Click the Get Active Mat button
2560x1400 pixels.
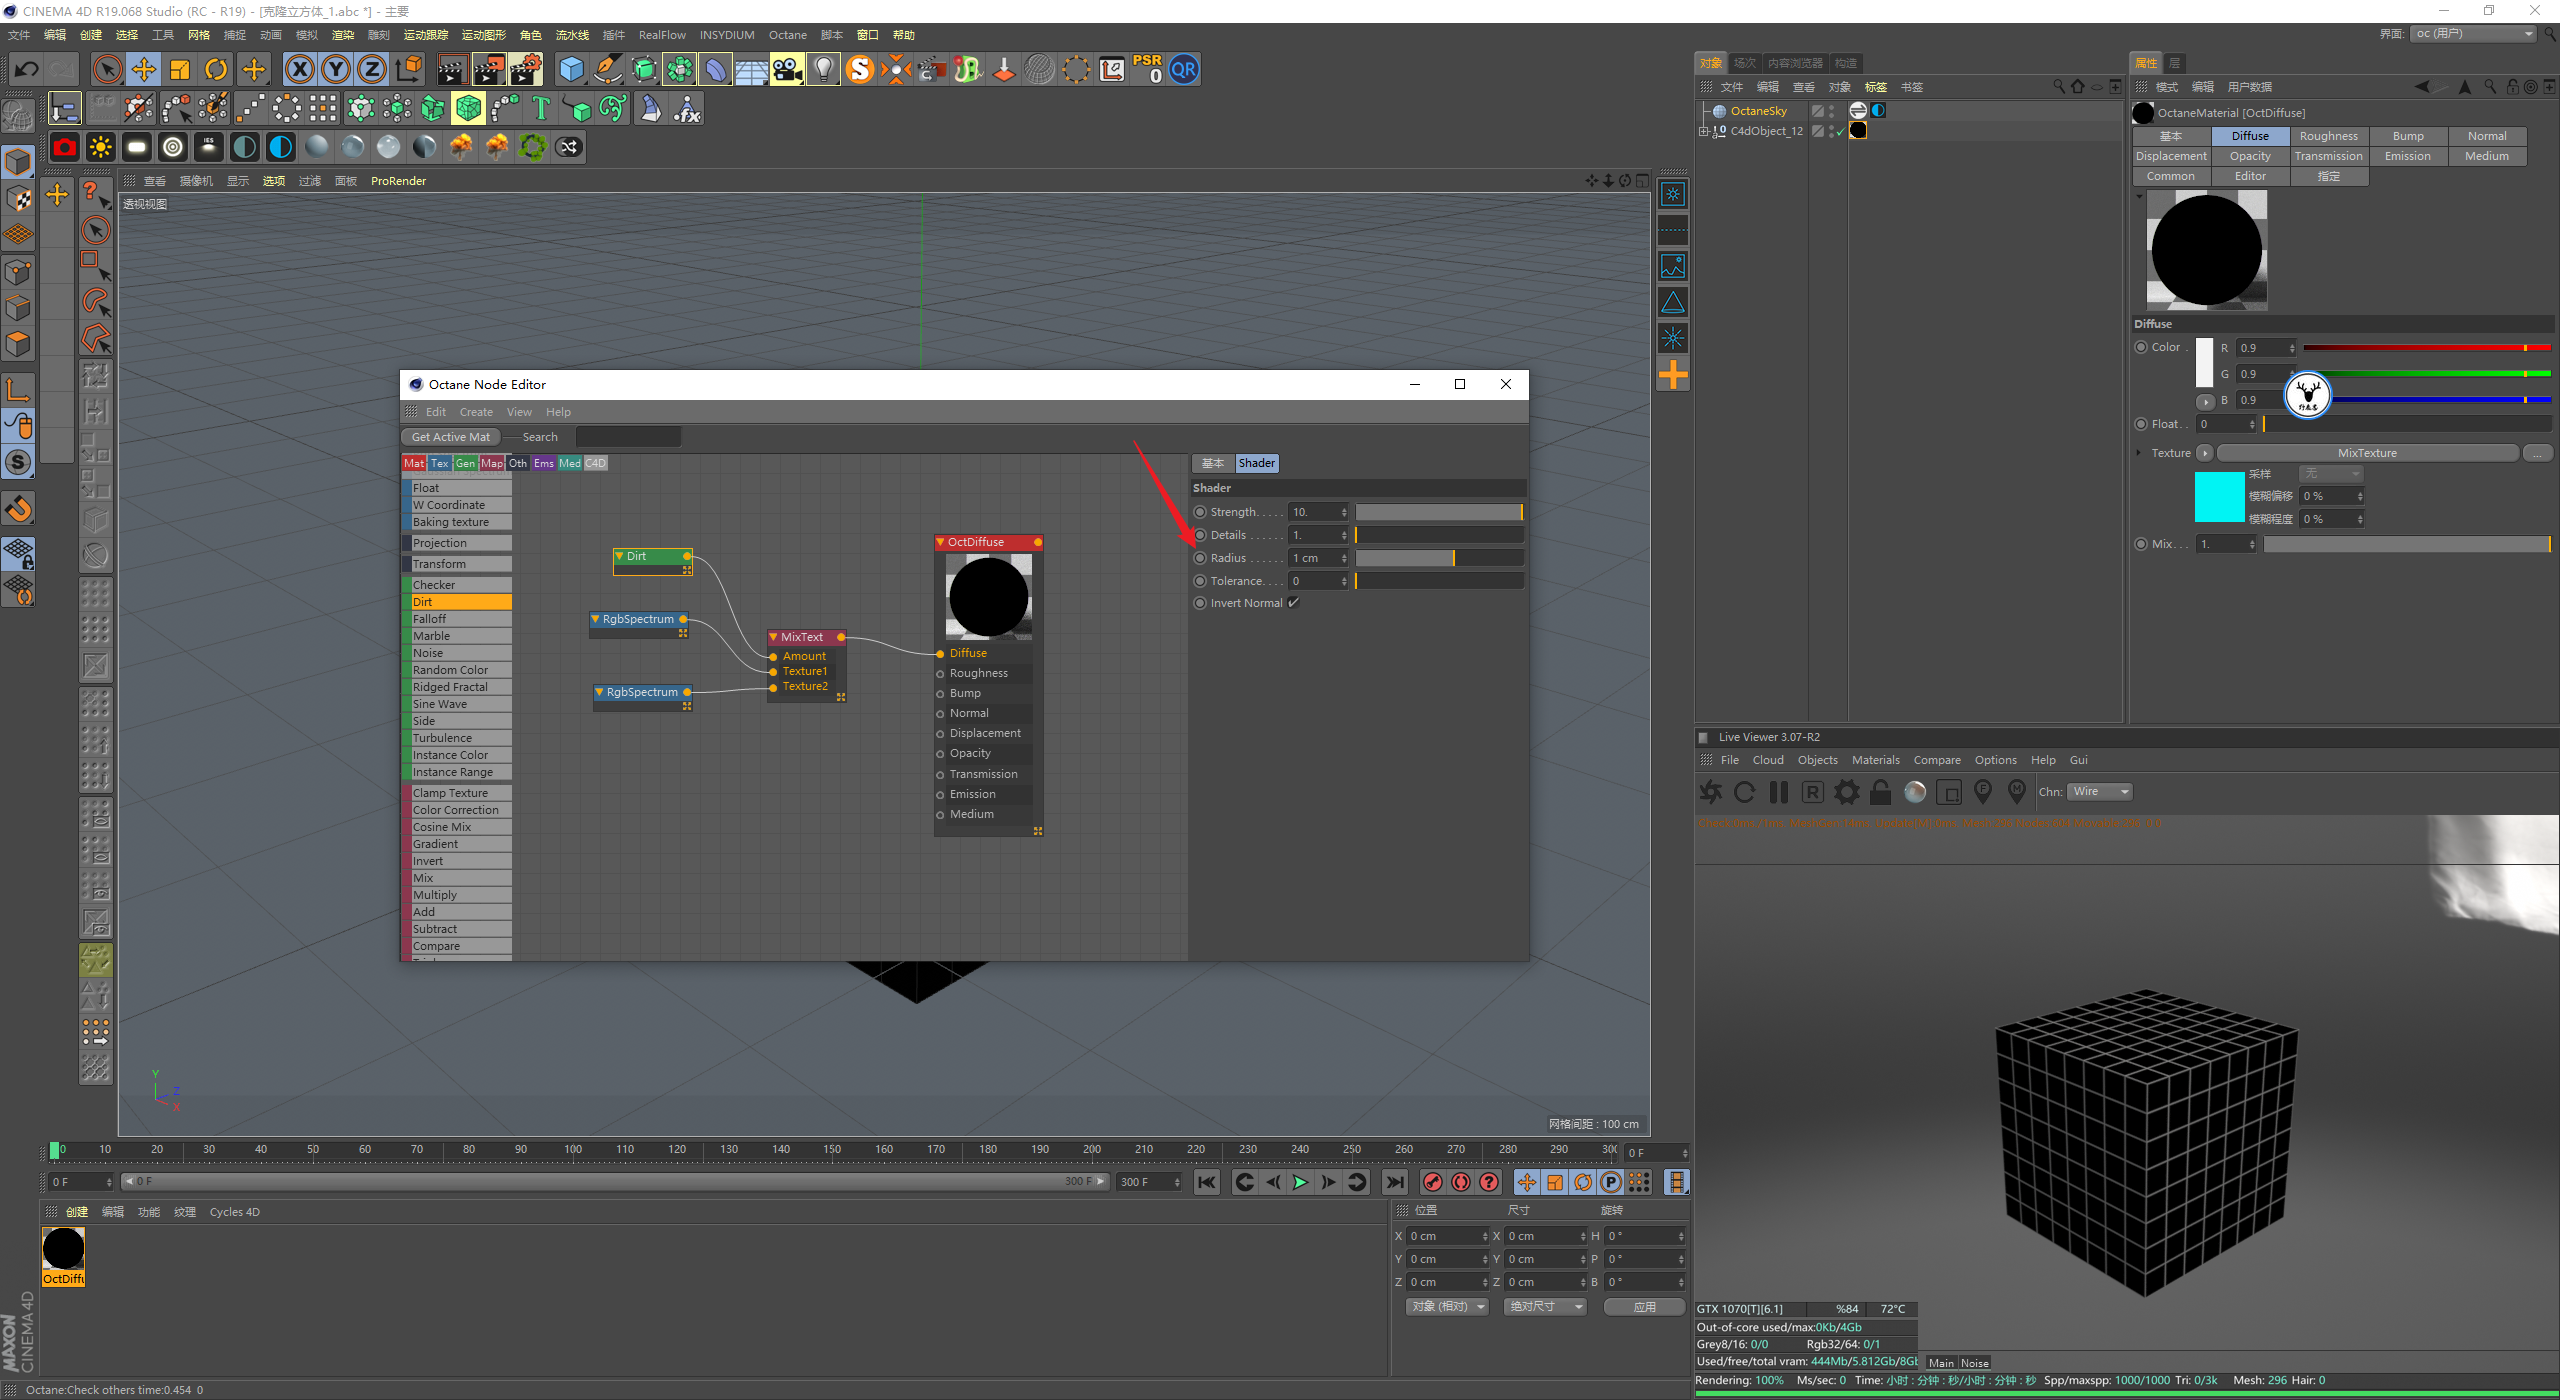point(450,437)
